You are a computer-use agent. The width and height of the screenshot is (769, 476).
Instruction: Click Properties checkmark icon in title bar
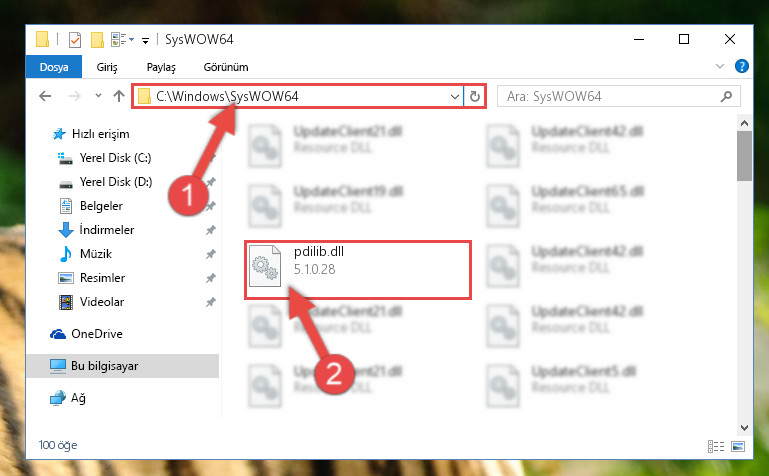click(75, 39)
